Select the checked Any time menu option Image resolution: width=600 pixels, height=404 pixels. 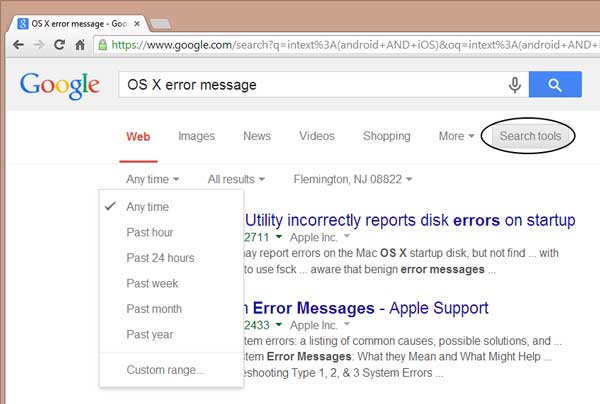(x=171, y=207)
